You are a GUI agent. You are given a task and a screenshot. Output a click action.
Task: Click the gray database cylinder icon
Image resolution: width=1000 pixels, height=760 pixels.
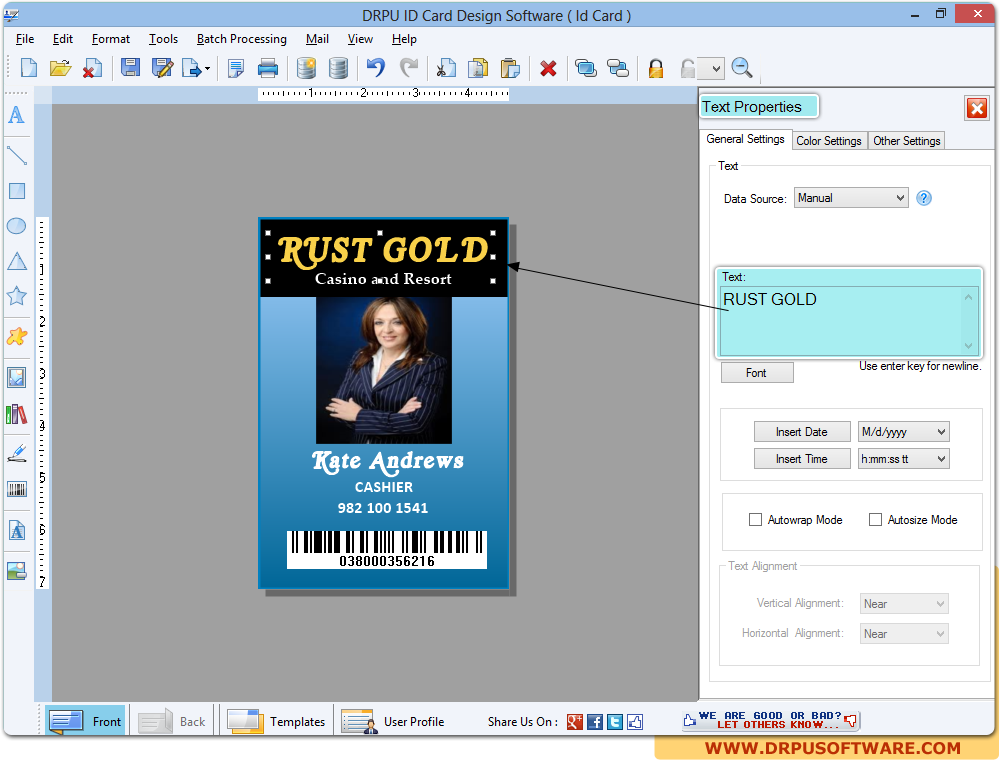tap(338, 68)
